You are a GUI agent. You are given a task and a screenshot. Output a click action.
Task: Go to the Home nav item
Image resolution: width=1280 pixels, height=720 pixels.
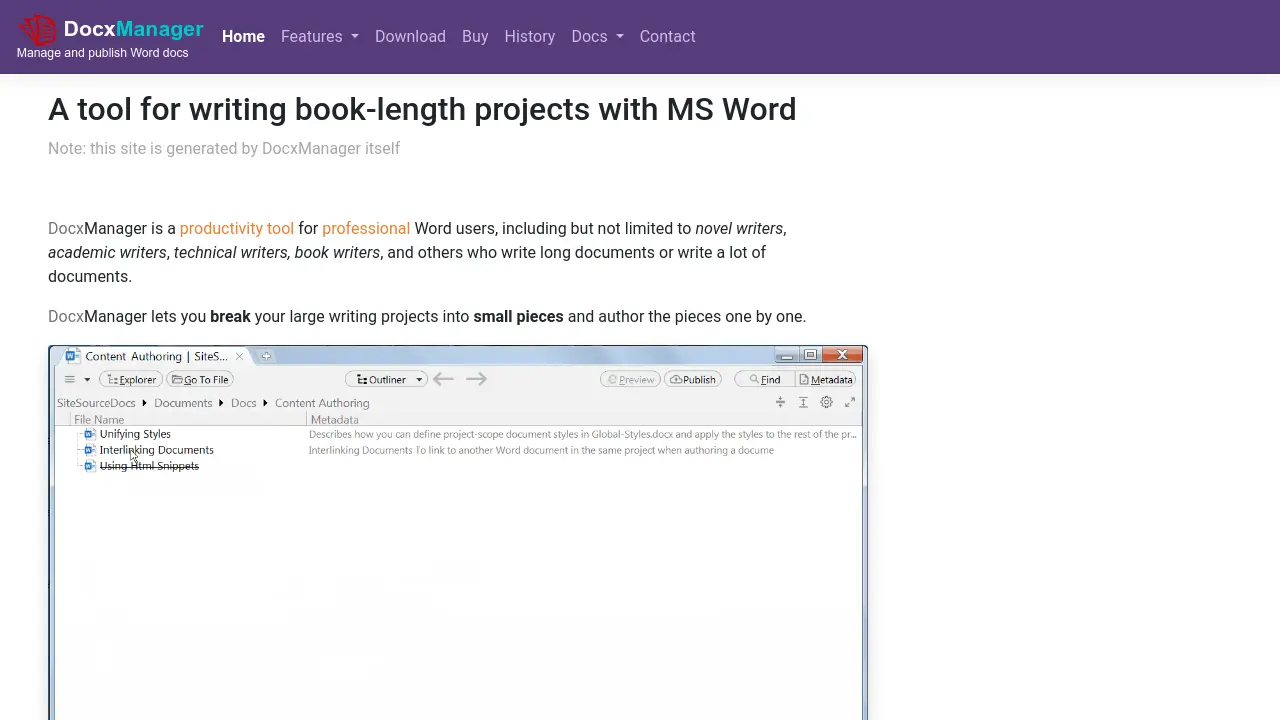(x=243, y=36)
